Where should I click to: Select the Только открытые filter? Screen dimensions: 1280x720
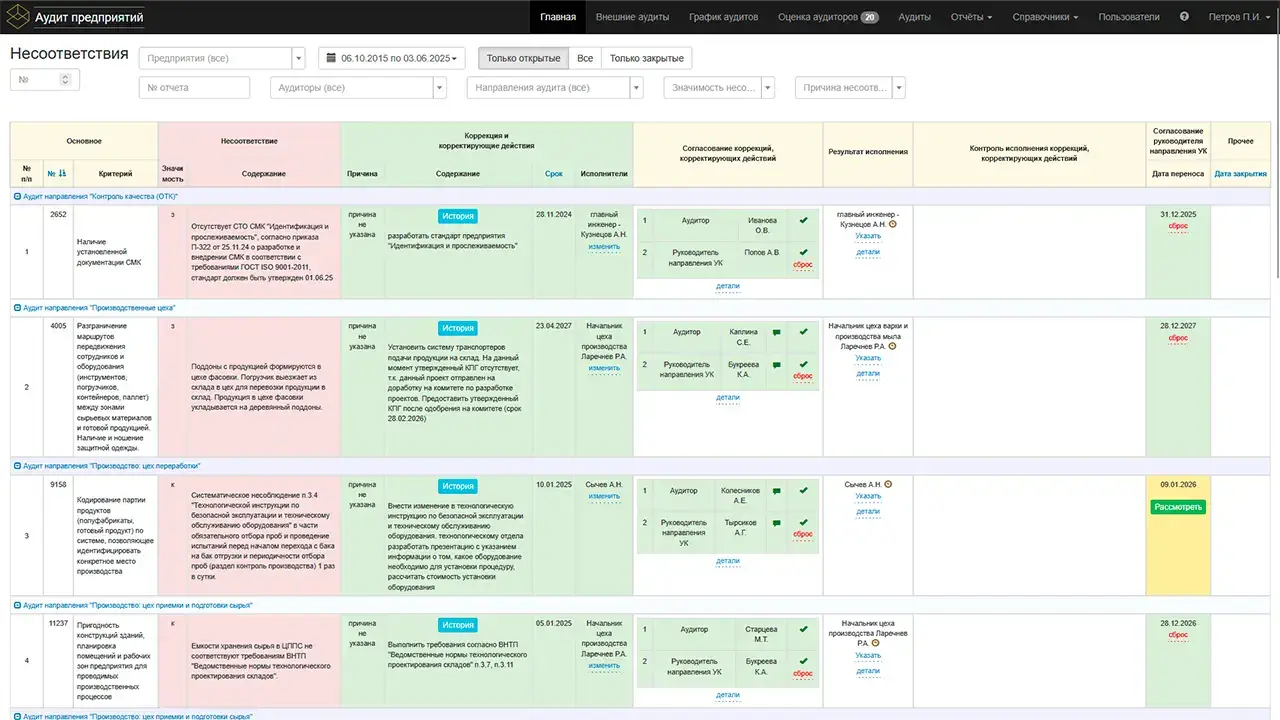523,58
